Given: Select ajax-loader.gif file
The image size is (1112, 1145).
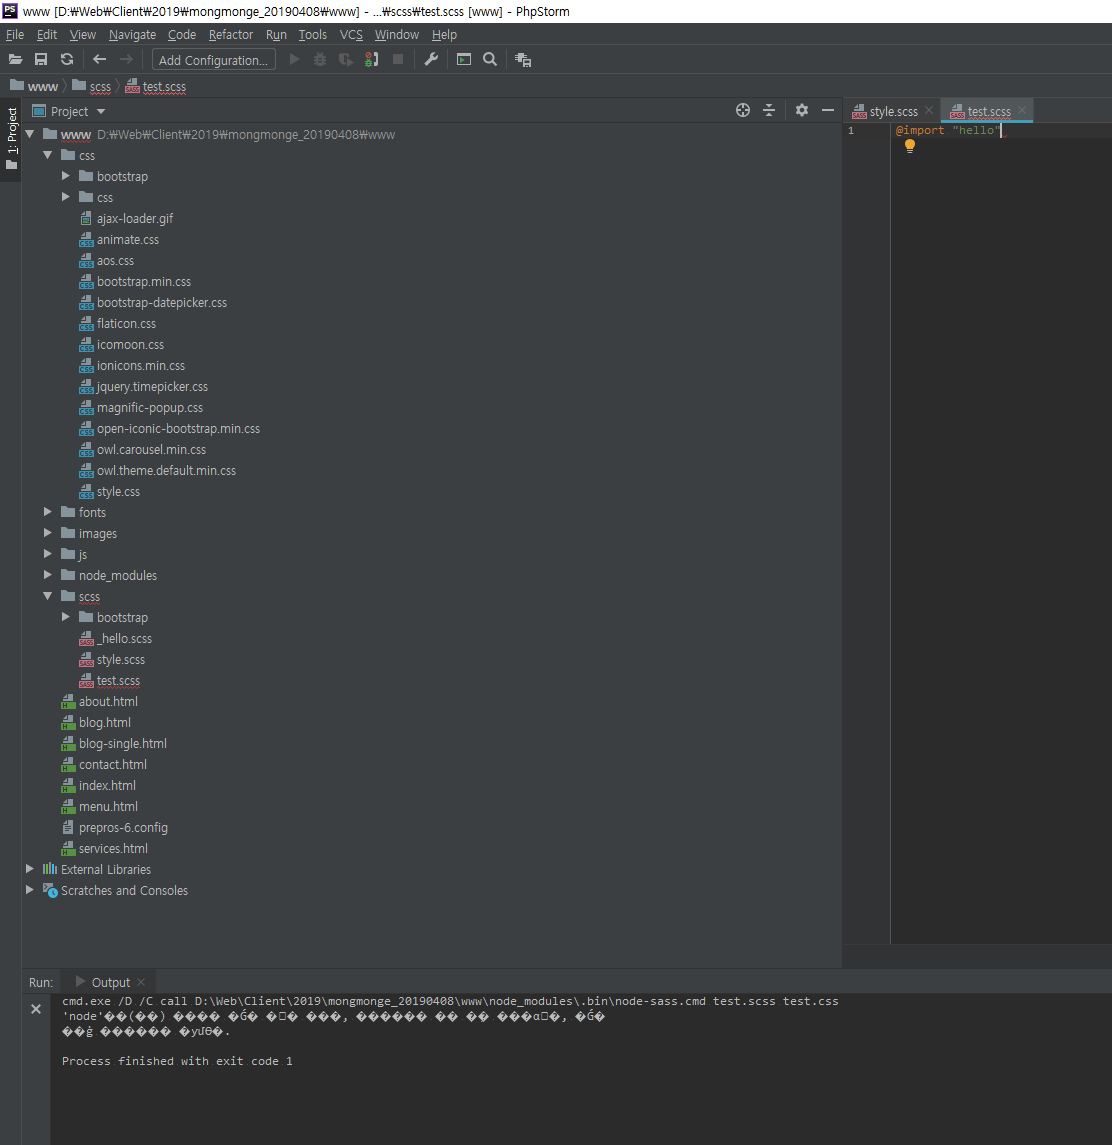Looking at the screenshot, I should pos(135,218).
